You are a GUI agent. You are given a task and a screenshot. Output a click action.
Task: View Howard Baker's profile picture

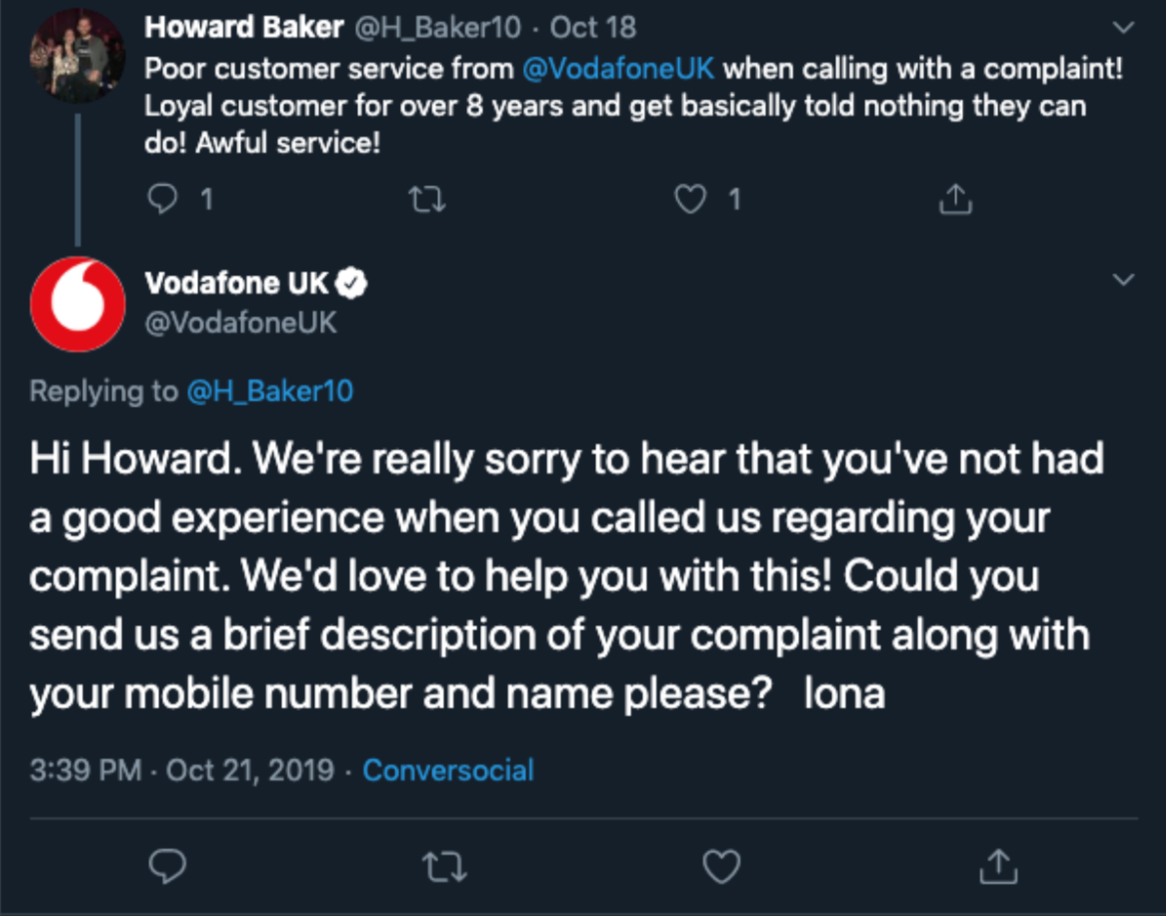(x=77, y=55)
